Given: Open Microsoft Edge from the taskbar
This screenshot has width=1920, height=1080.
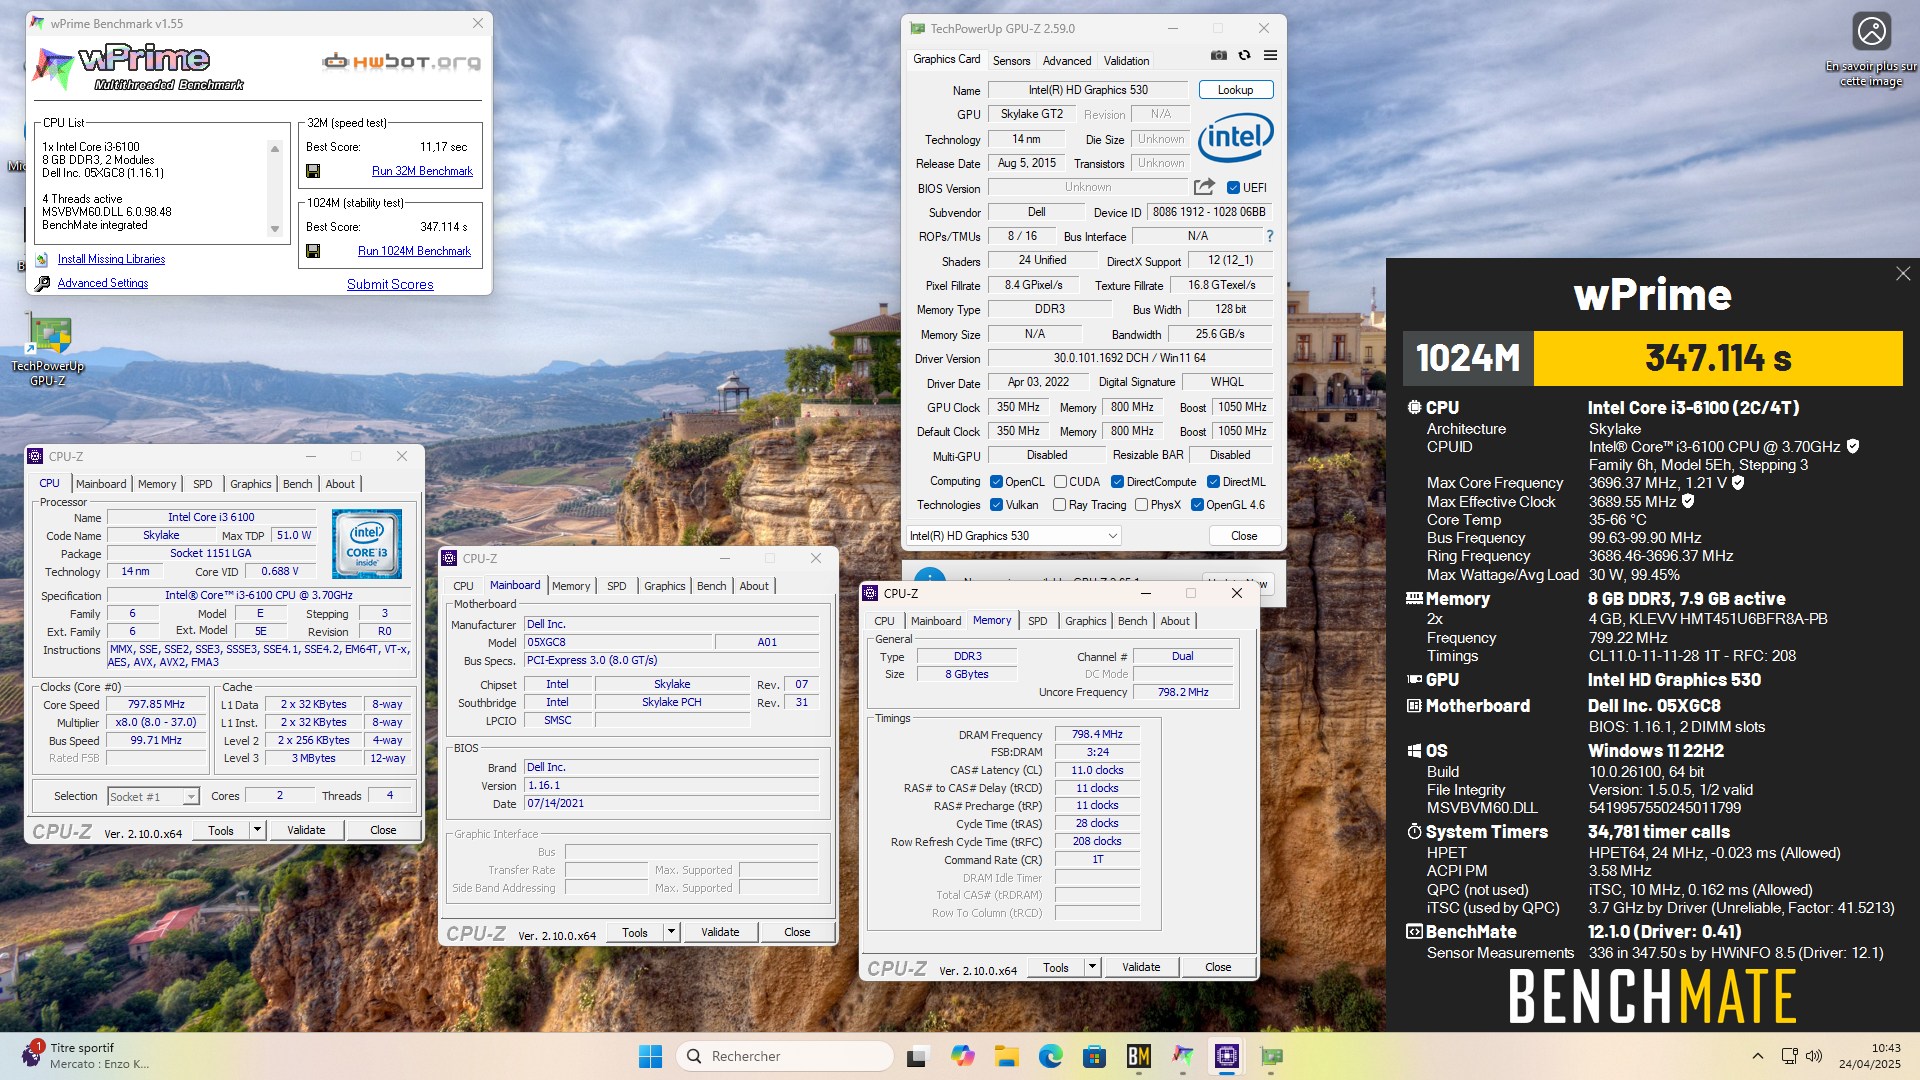Looking at the screenshot, I should coord(1050,1056).
